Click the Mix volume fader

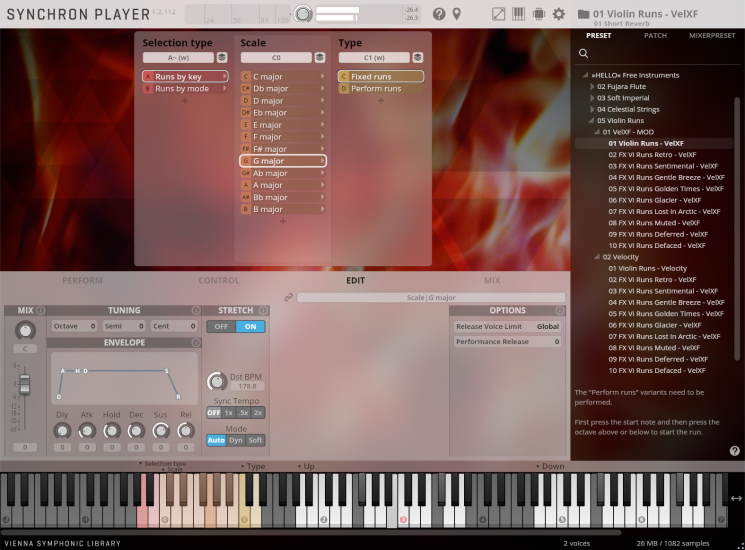click(x=25, y=385)
